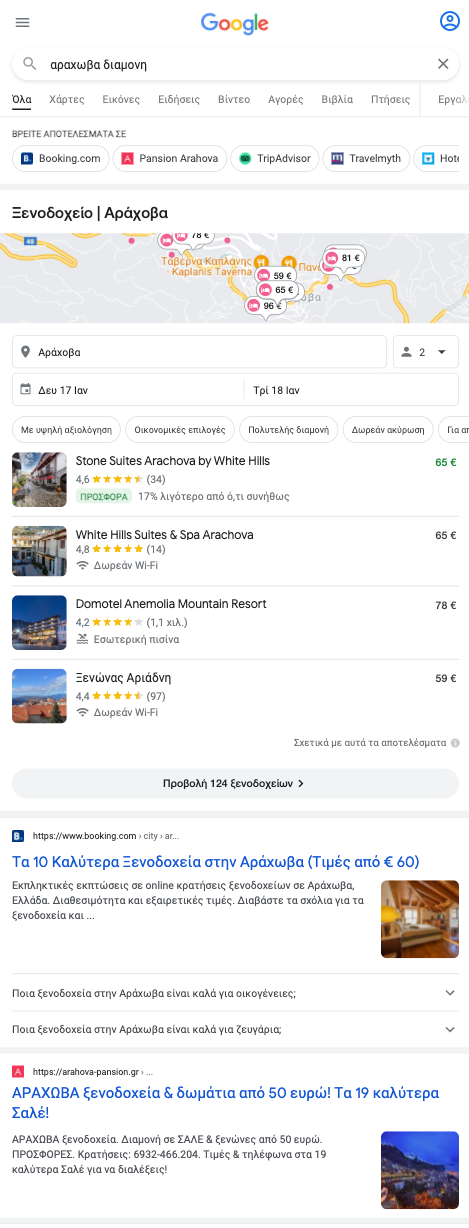
Task: Enable the Οικονομικές επιλογές filter chip
Action: click(180, 429)
